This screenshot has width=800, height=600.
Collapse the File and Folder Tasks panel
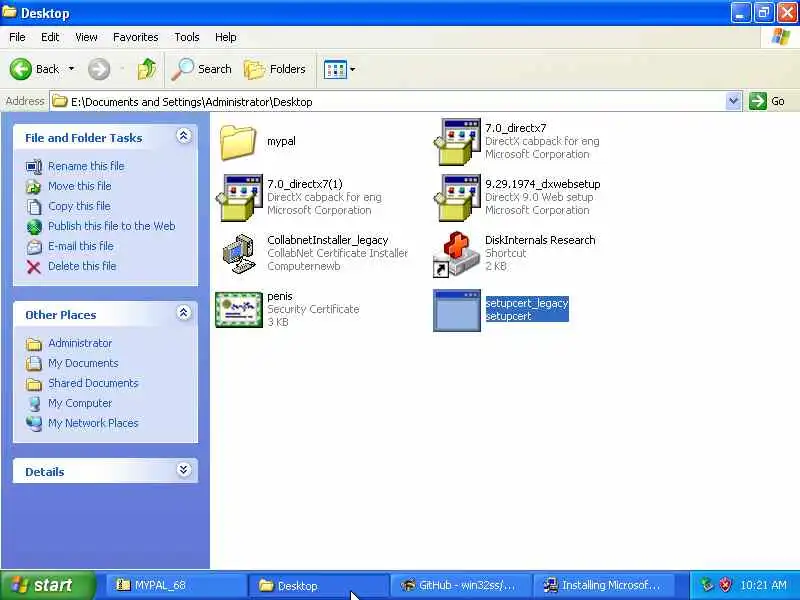[184, 136]
